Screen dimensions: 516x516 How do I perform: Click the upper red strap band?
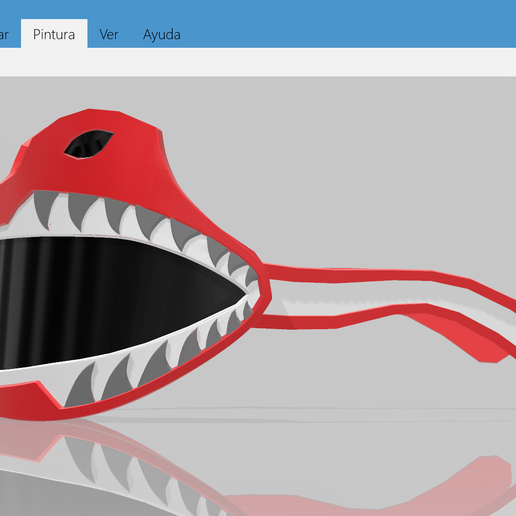click(383, 276)
